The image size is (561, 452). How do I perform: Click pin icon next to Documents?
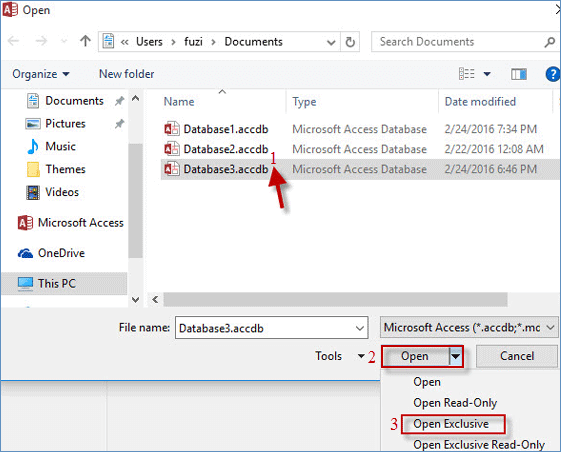tap(119, 101)
